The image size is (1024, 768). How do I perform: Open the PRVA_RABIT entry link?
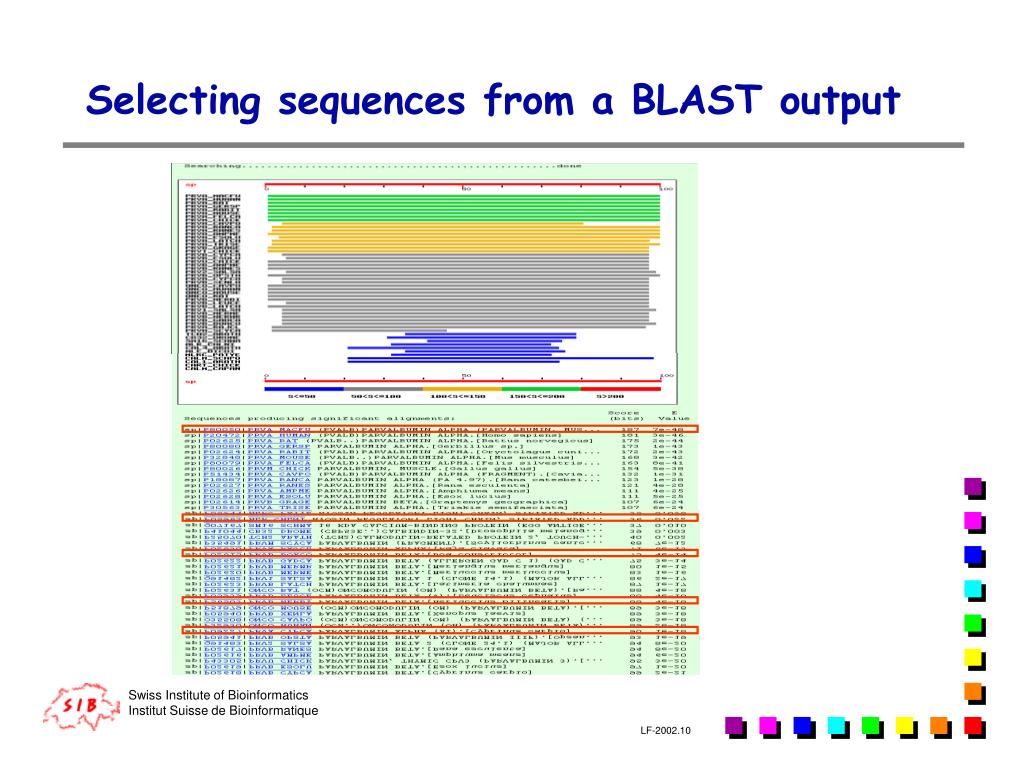pyautogui.click(x=279, y=452)
